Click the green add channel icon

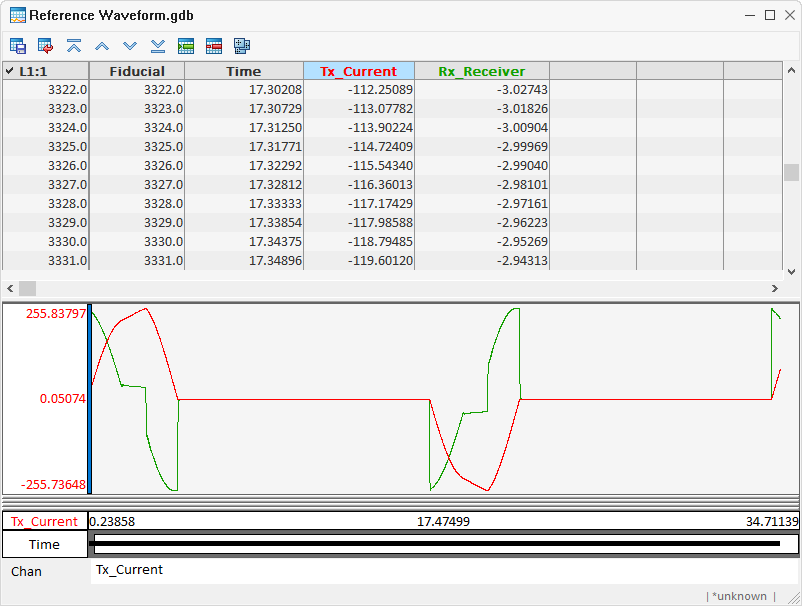[186, 46]
